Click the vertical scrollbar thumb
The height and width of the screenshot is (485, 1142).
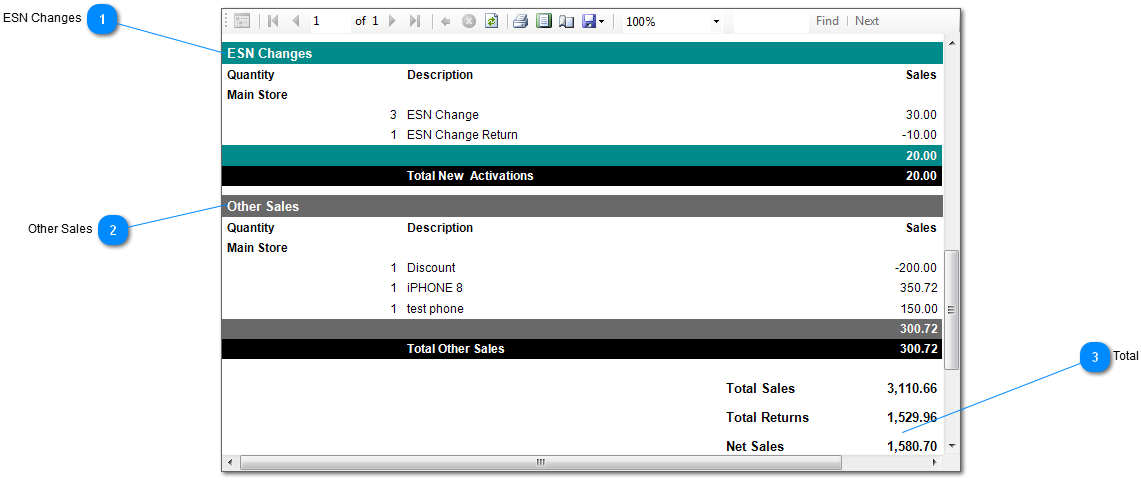click(x=951, y=309)
